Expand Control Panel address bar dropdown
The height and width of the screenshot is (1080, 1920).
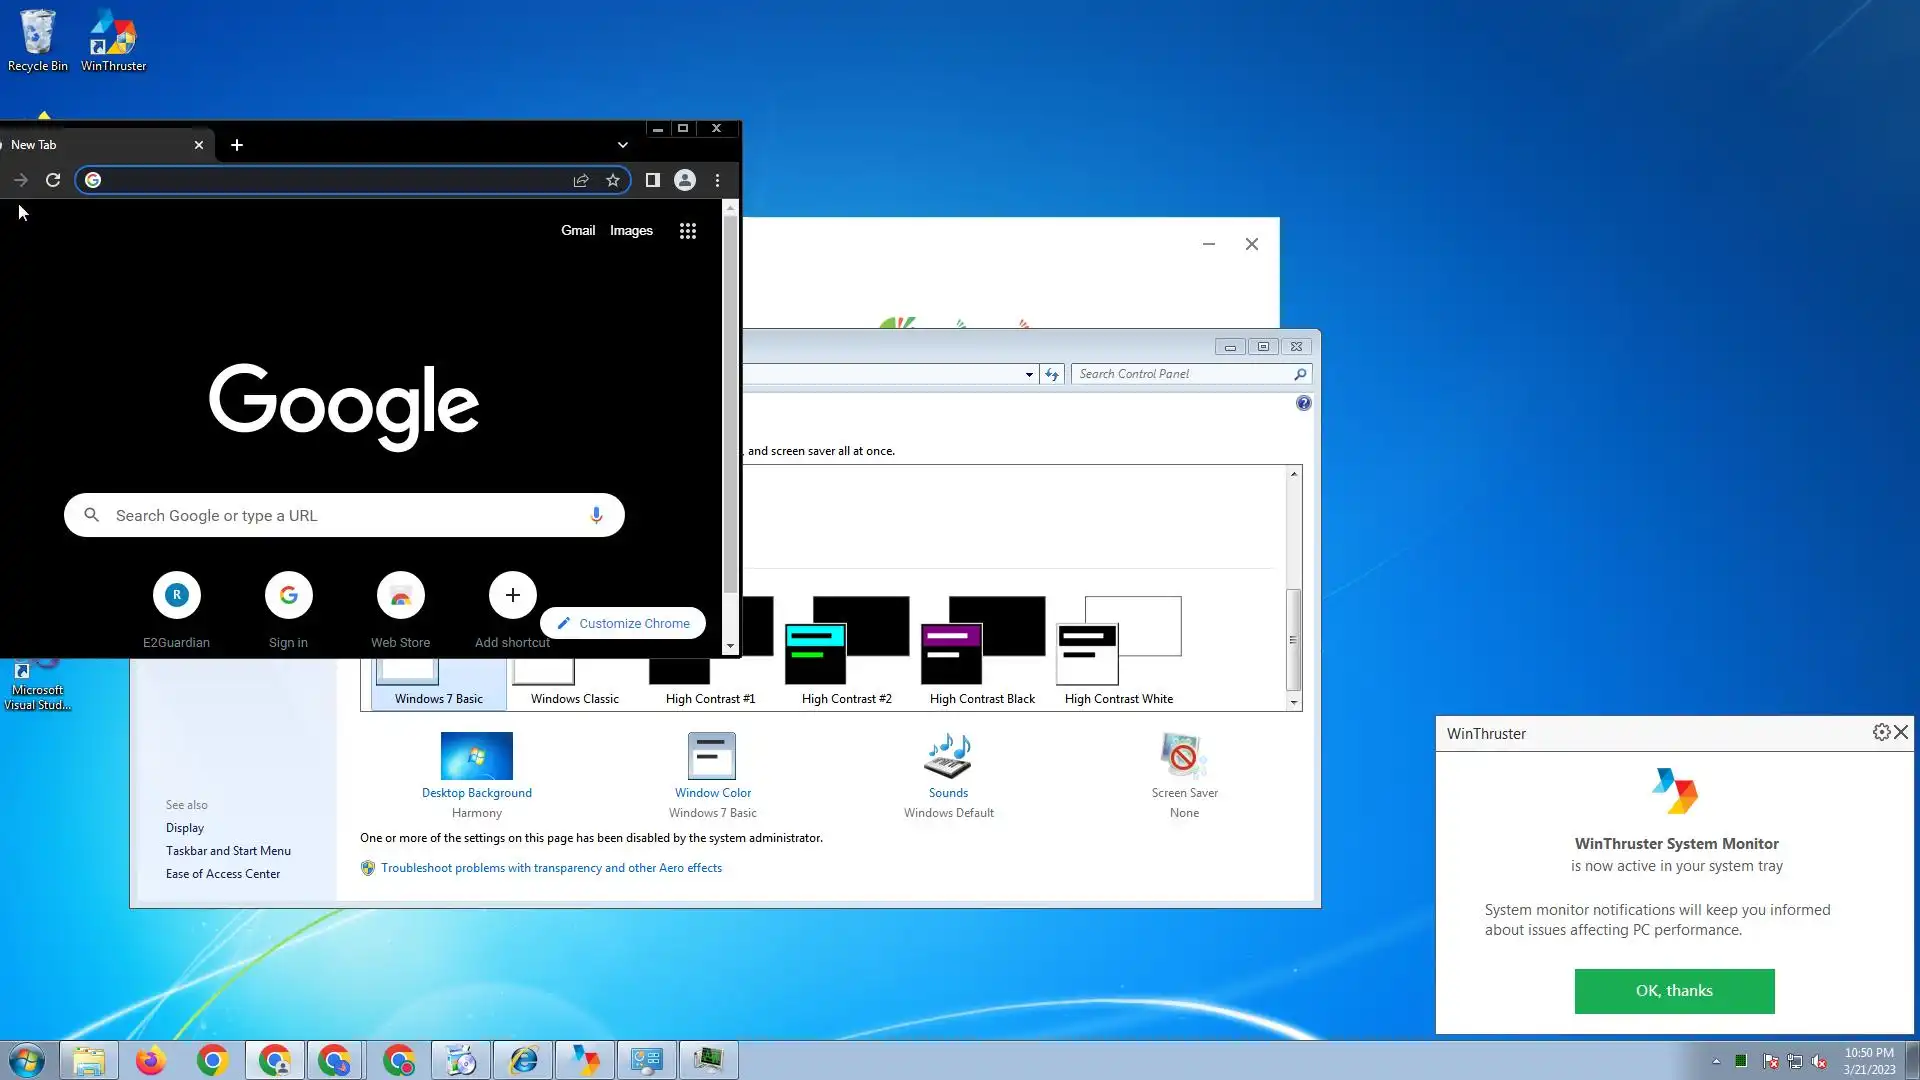pos(1029,374)
